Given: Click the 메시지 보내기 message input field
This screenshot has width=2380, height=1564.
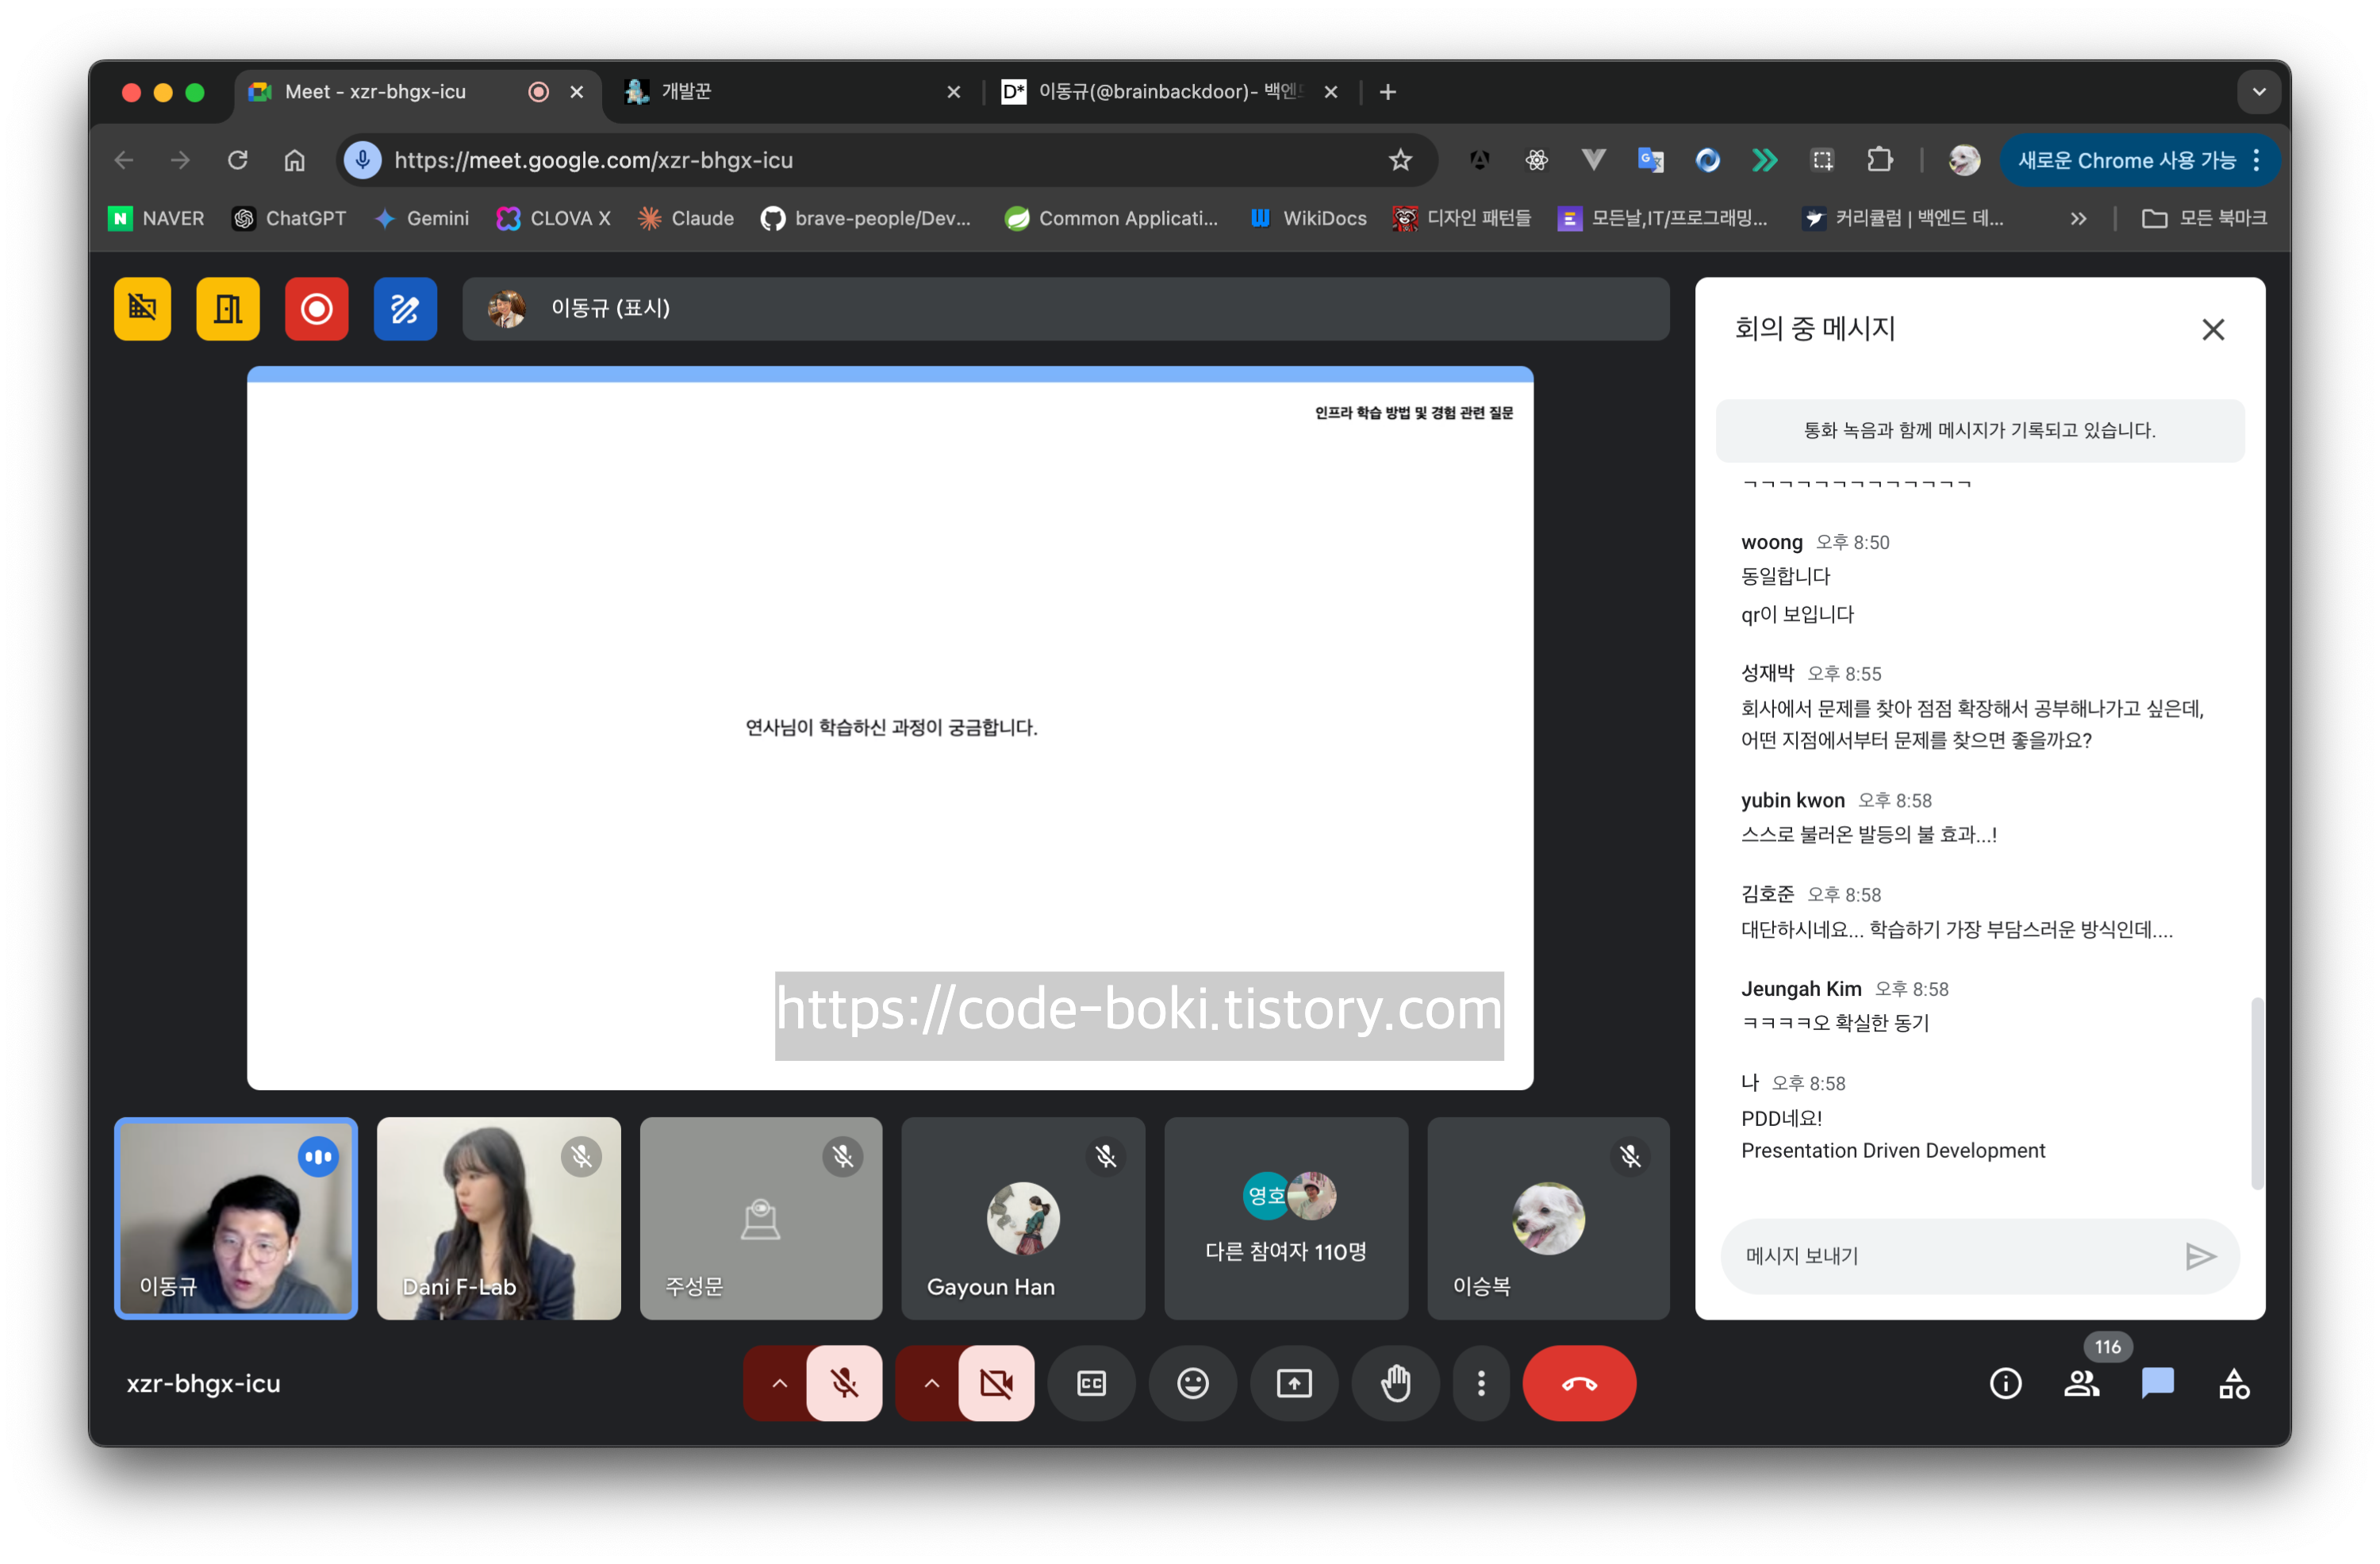Looking at the screenshot, I should 1950,1256.
